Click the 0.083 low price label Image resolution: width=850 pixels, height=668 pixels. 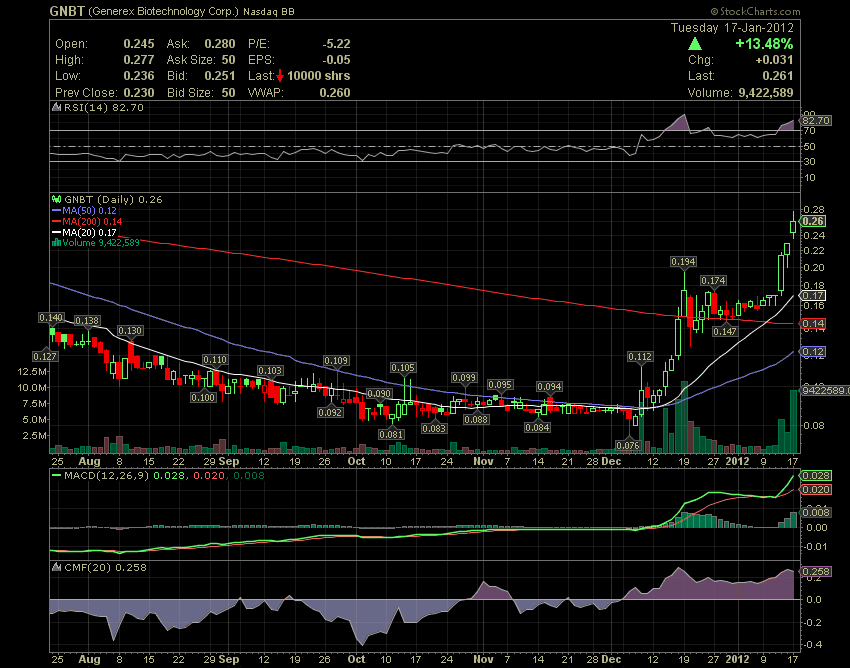coord(434,428)
